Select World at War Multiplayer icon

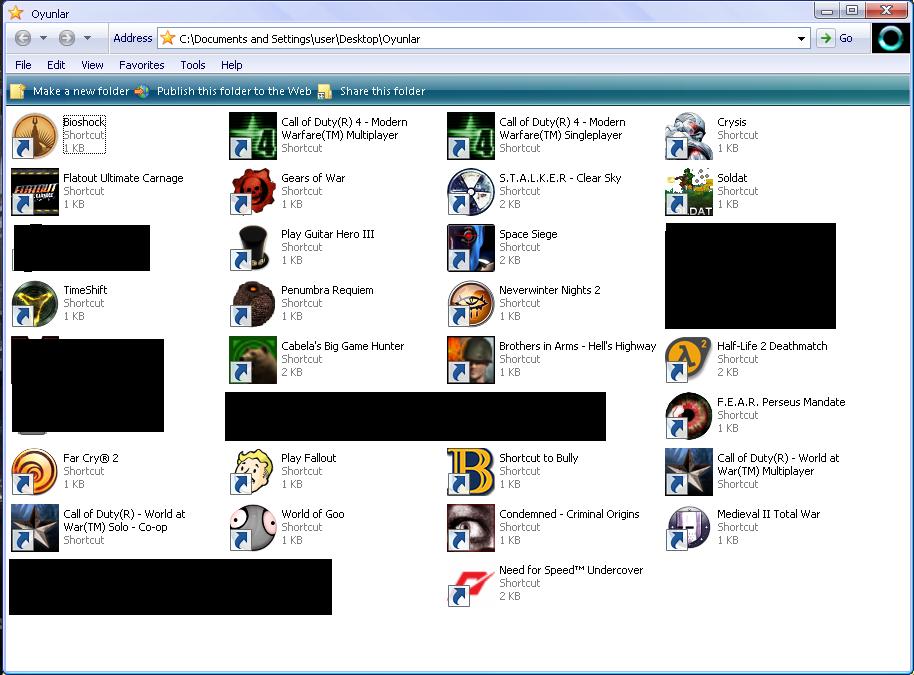pos(689,472)
